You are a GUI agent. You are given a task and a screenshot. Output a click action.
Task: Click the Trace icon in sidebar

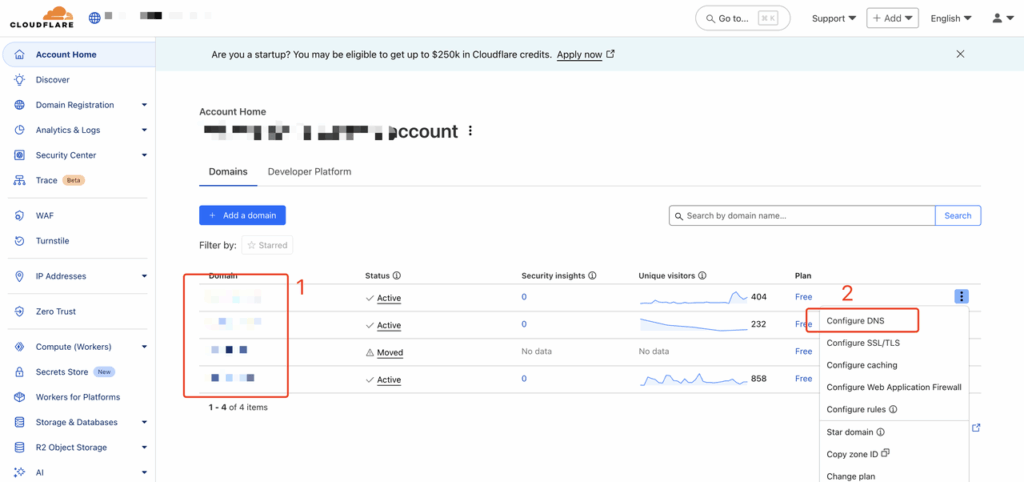[20, 180]
